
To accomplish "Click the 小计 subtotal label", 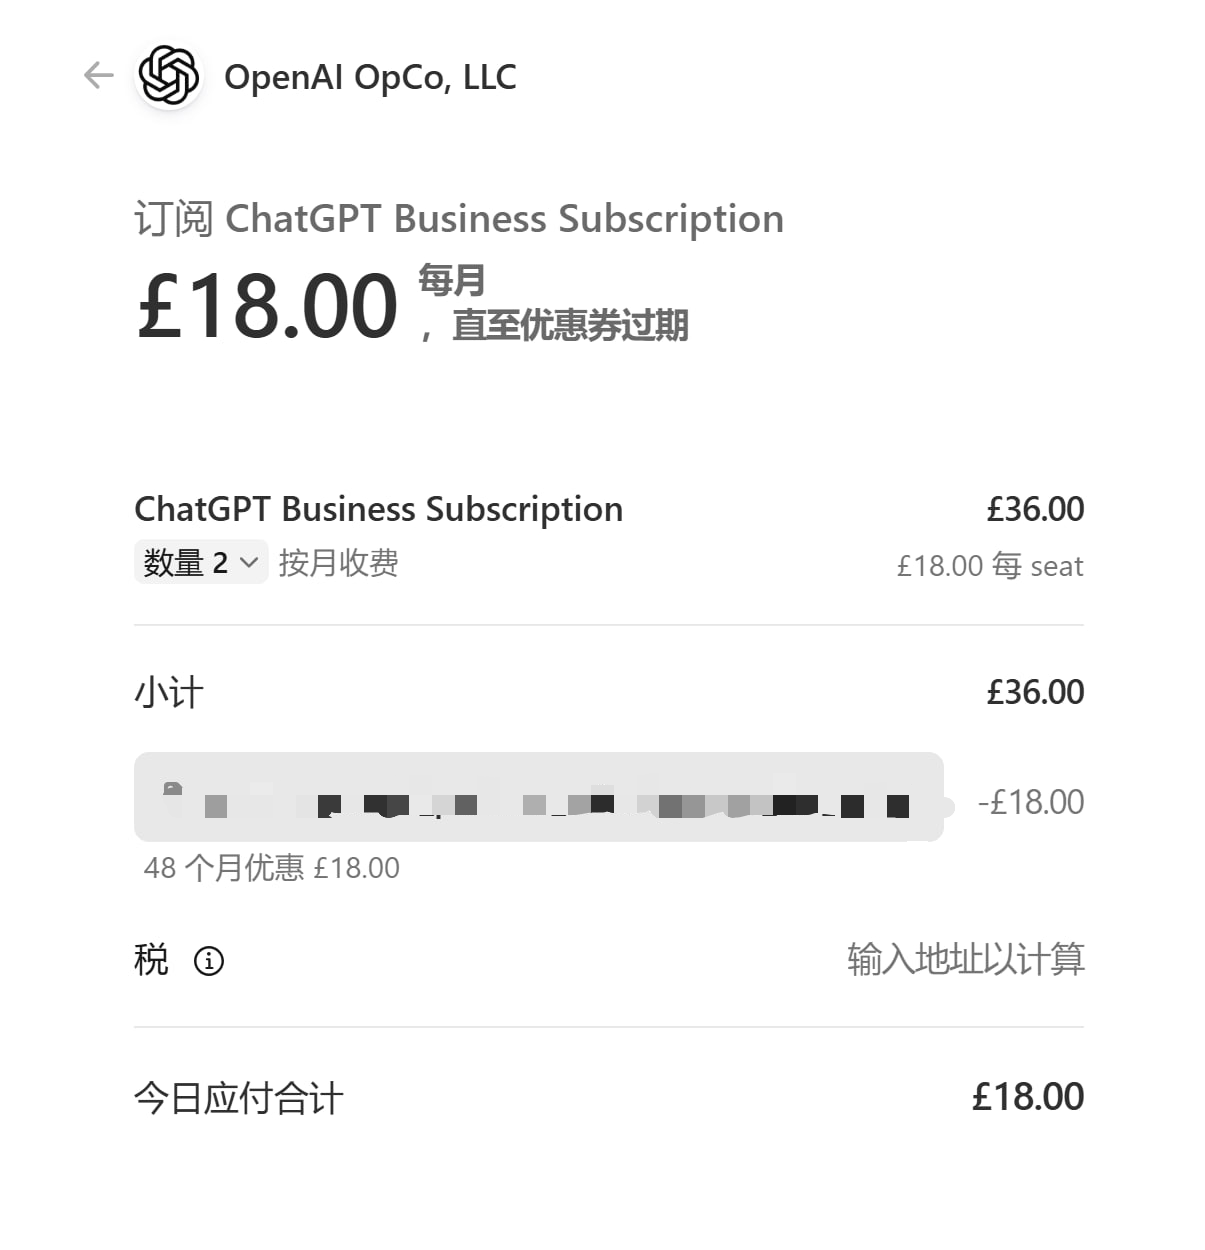I will tap(169, 692).
